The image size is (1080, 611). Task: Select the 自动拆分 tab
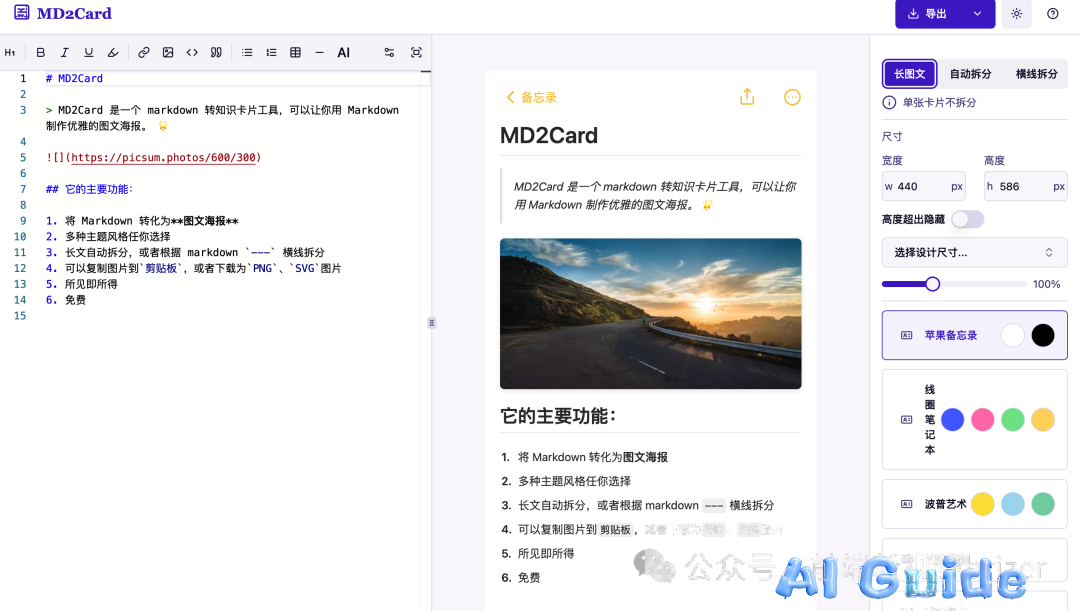point(970,74)
